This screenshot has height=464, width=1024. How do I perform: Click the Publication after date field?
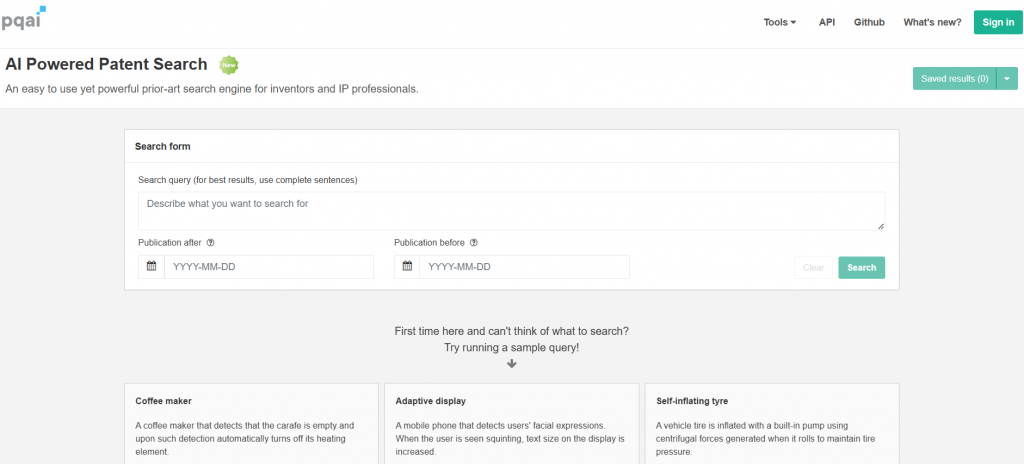(268, 267)
